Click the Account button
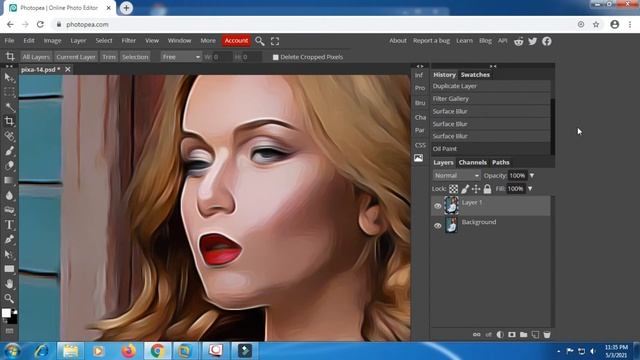The image size is (640, 360). tap(236, 41)
